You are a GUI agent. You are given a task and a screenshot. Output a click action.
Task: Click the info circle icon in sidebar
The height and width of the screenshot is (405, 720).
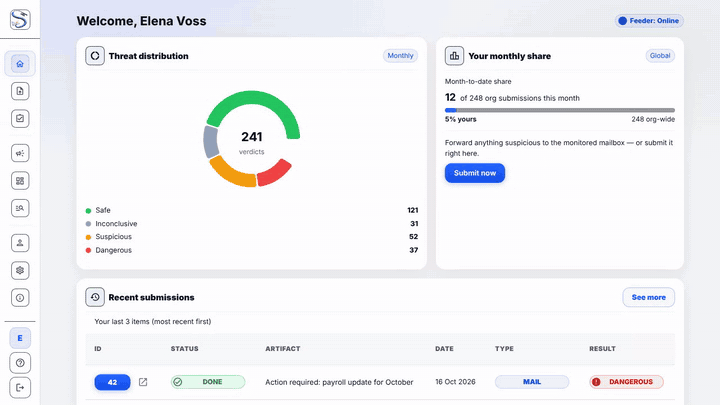[x=20, y=298]
